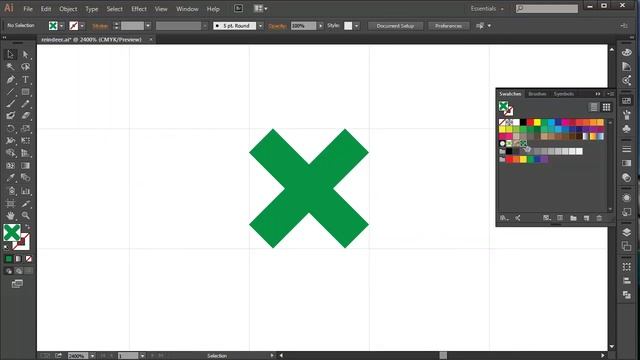Pick the Magic Wand tool
The height and width of the screenshot is (360, 640).
point(11,67)
